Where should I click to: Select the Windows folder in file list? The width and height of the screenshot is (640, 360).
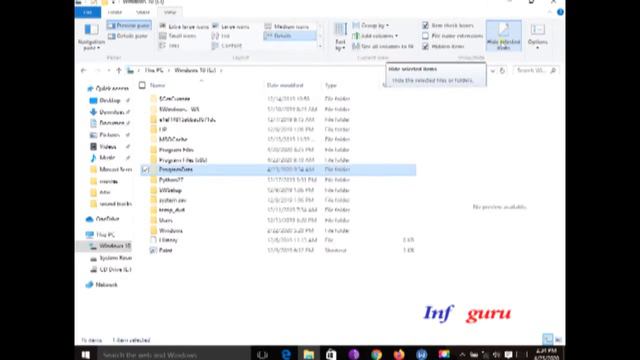pyautogui.click(x=171, y=231)
